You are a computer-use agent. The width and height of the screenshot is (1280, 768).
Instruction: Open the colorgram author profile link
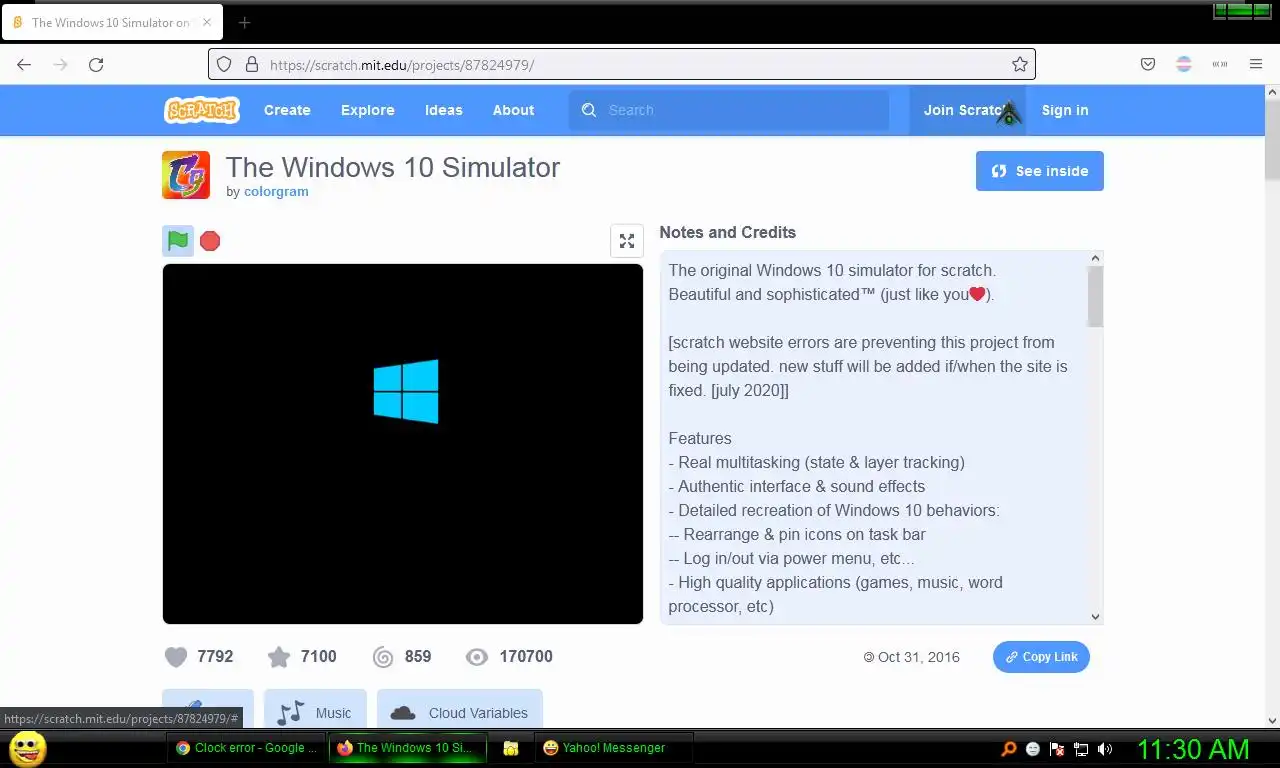click(x=276, y=191)
